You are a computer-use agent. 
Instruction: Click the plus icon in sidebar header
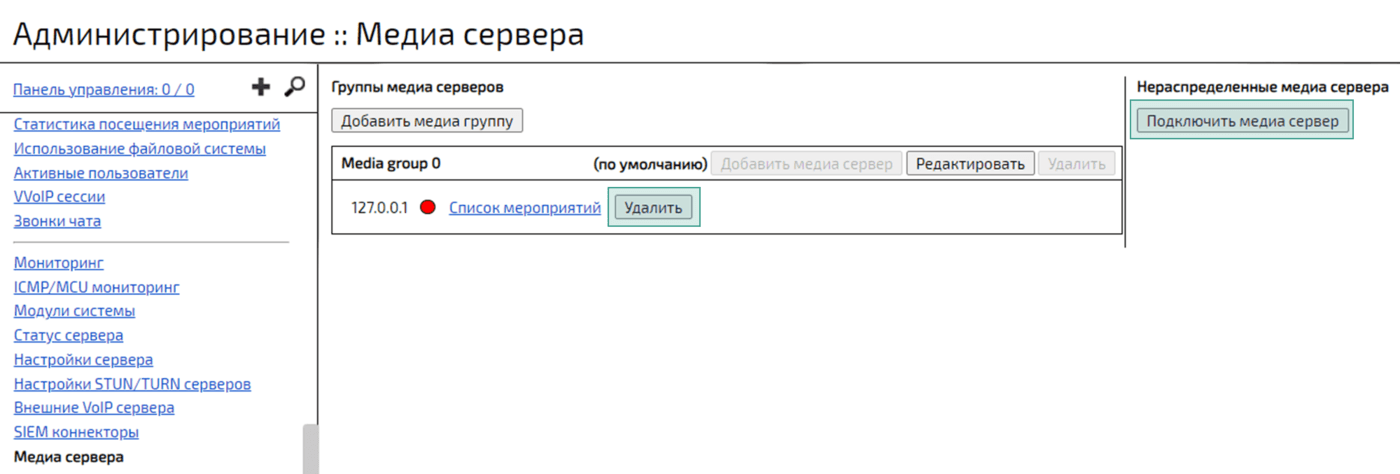[260, 88]
